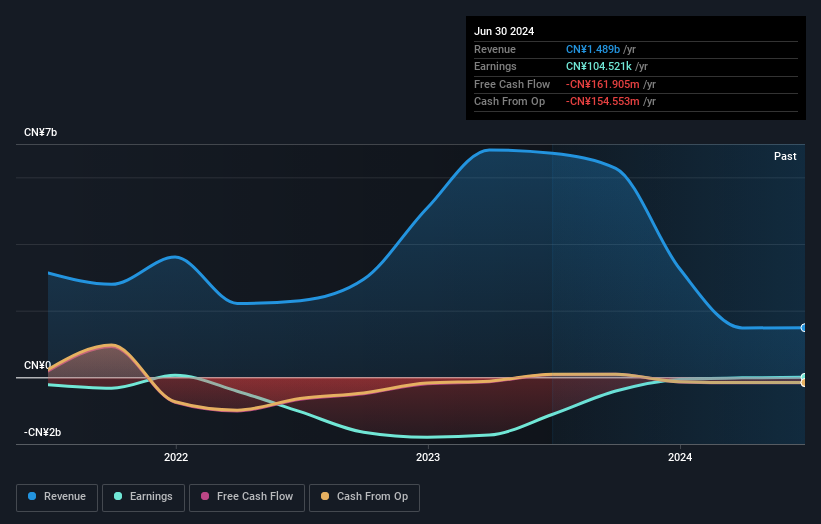The height and width of the screenshot is (524, 821).
Task: Click the CN¥104.521k earnings value
Action: 598,66
